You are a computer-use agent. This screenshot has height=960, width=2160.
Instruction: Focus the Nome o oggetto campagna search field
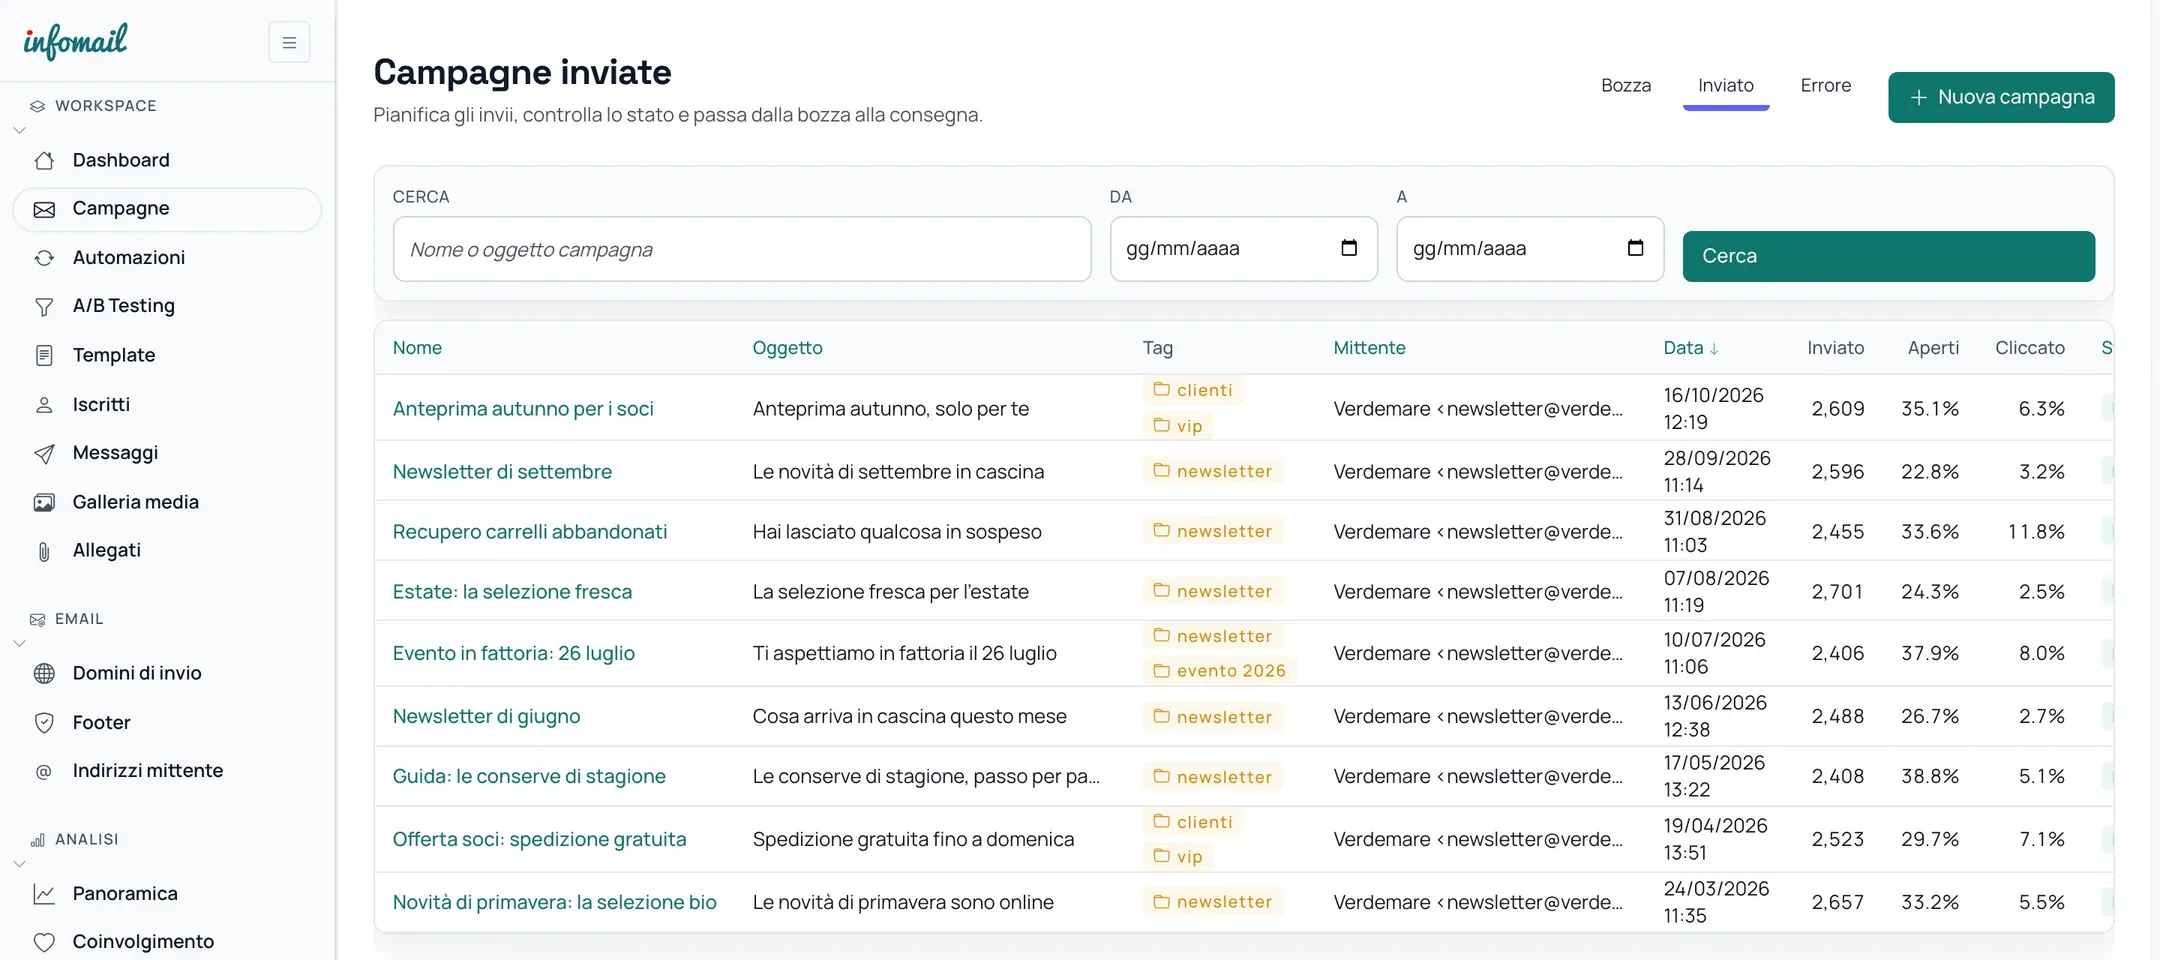click(742, 249)
